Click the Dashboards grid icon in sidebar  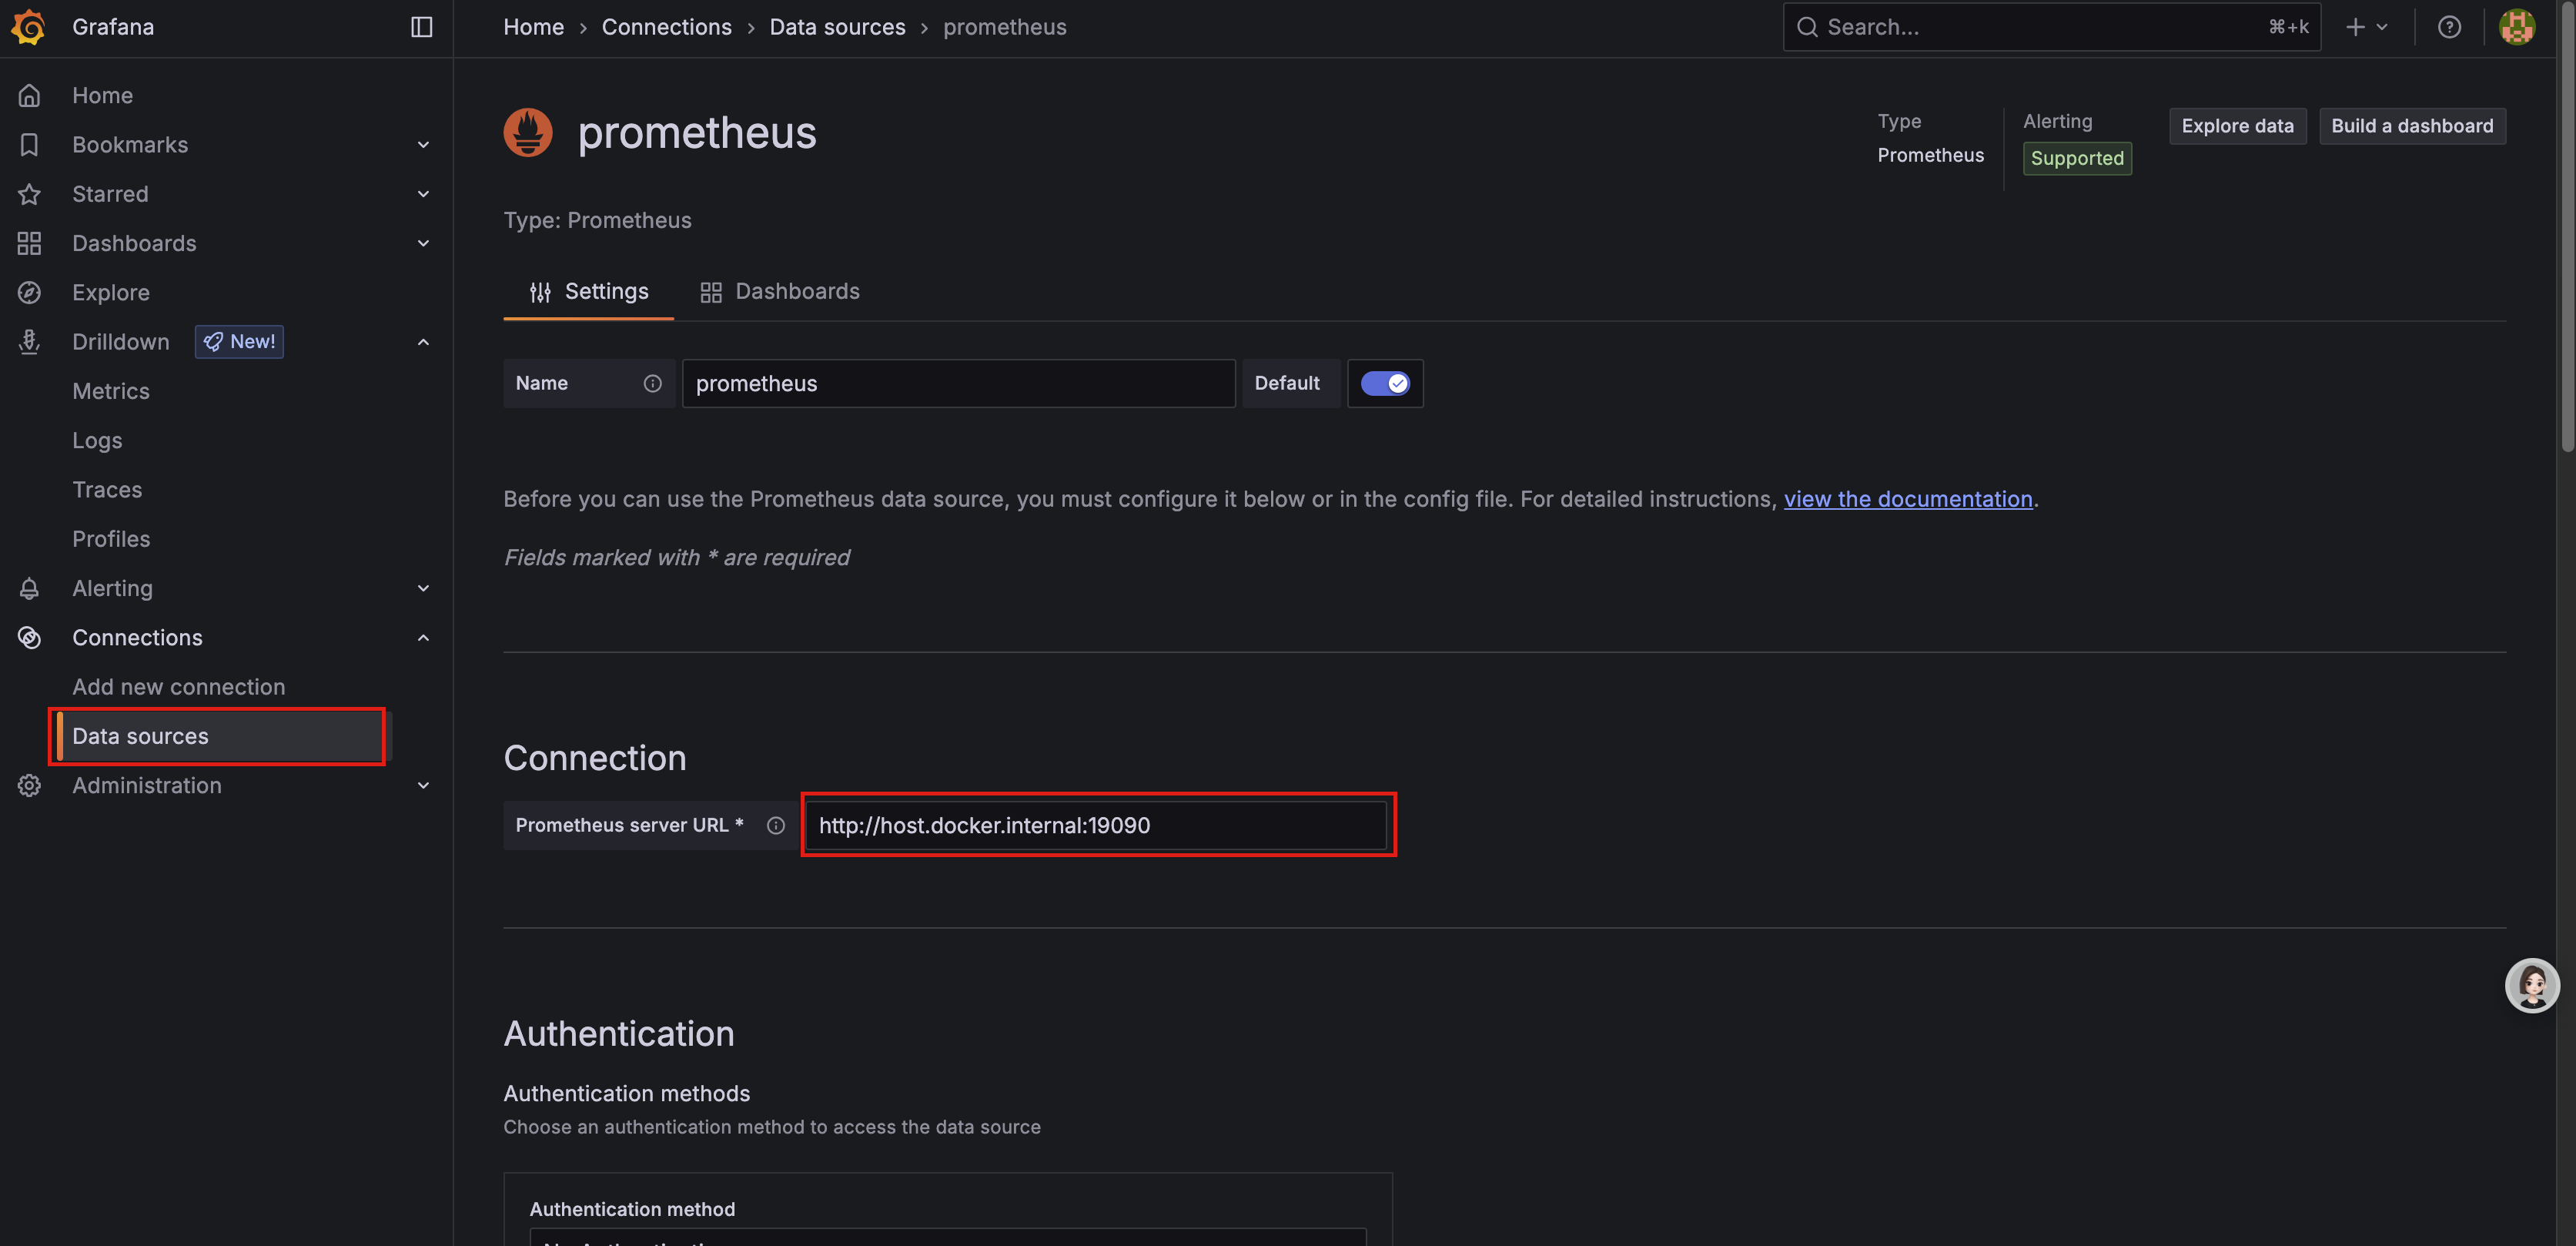click(30, 243)
